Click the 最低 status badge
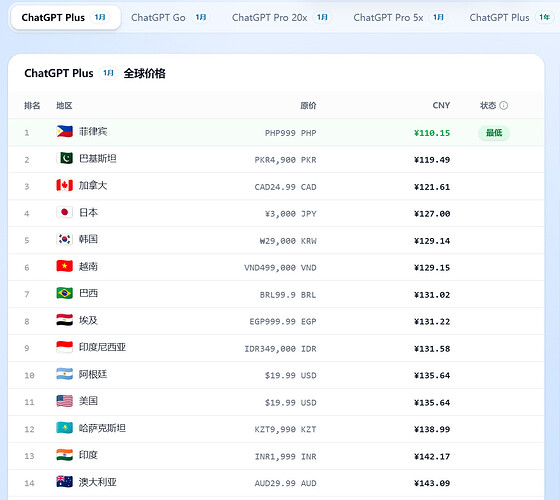Screen dimensions: 560x500 click(x=494, y=133)
